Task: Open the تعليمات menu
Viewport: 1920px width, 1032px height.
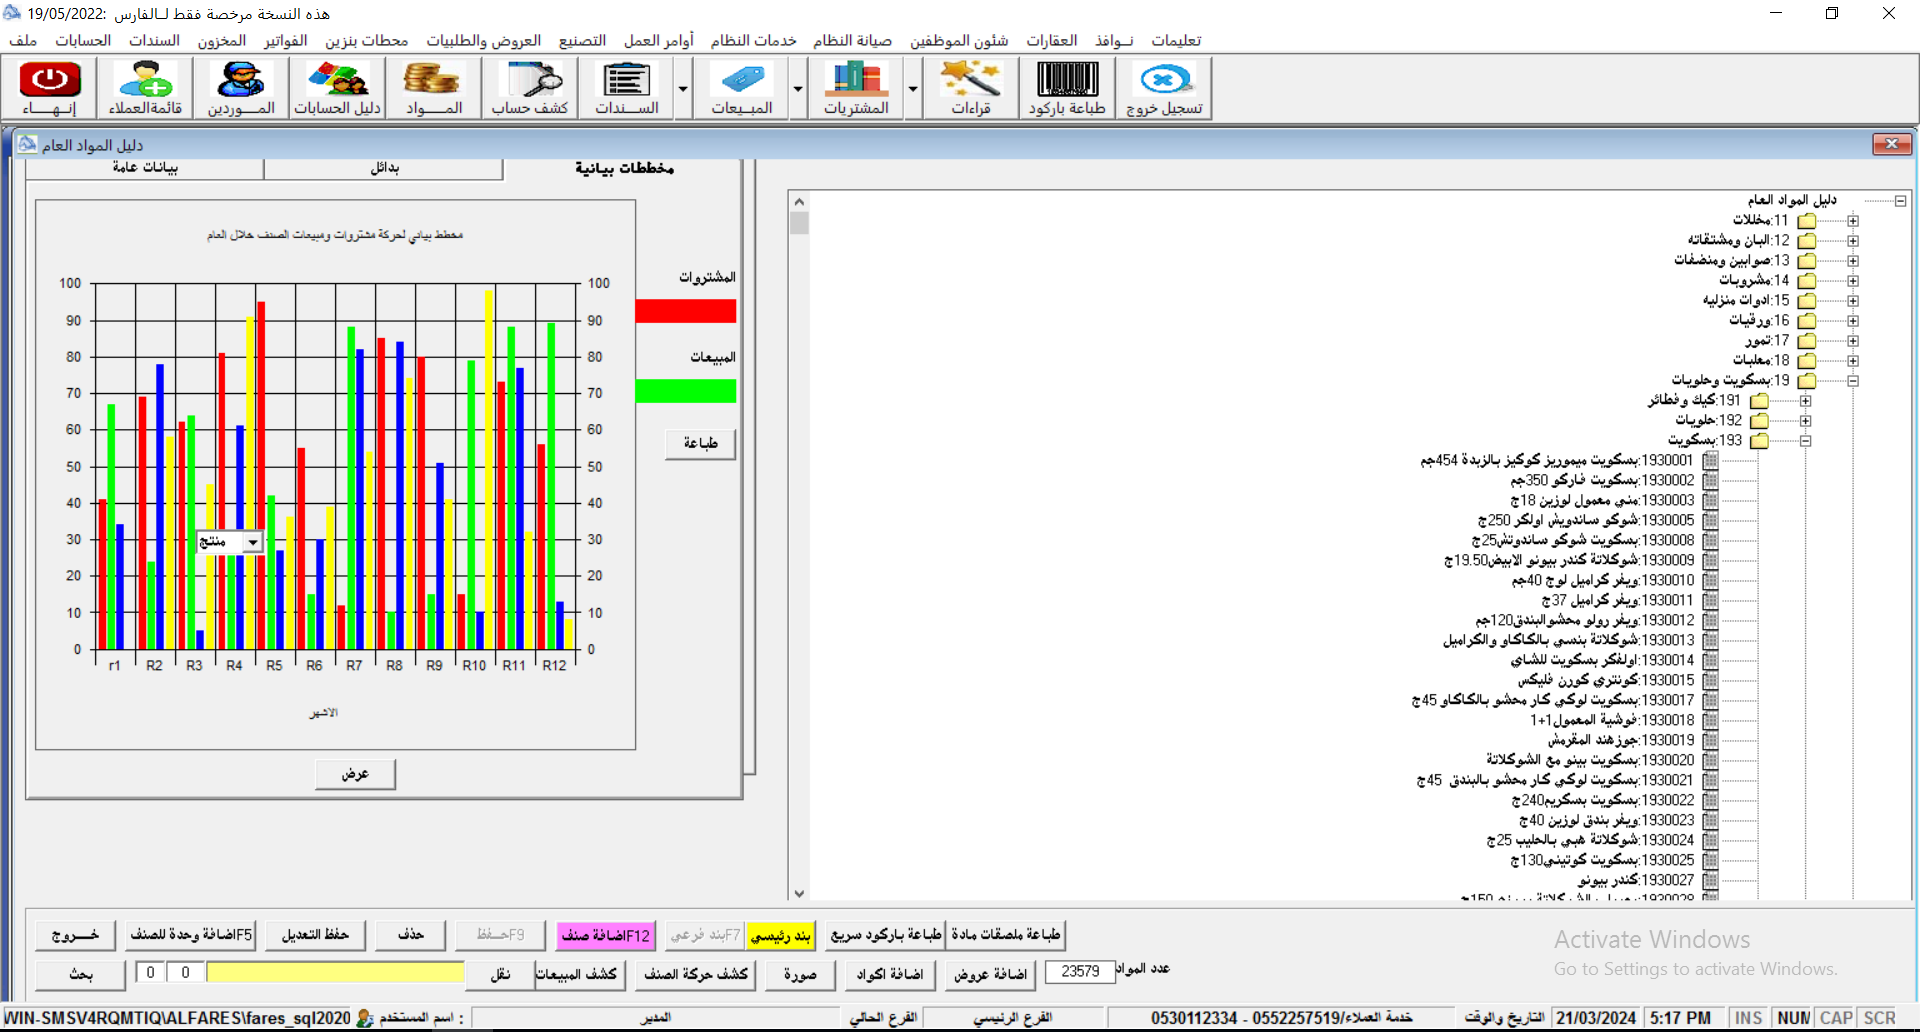Action: tap(1176, 40)
